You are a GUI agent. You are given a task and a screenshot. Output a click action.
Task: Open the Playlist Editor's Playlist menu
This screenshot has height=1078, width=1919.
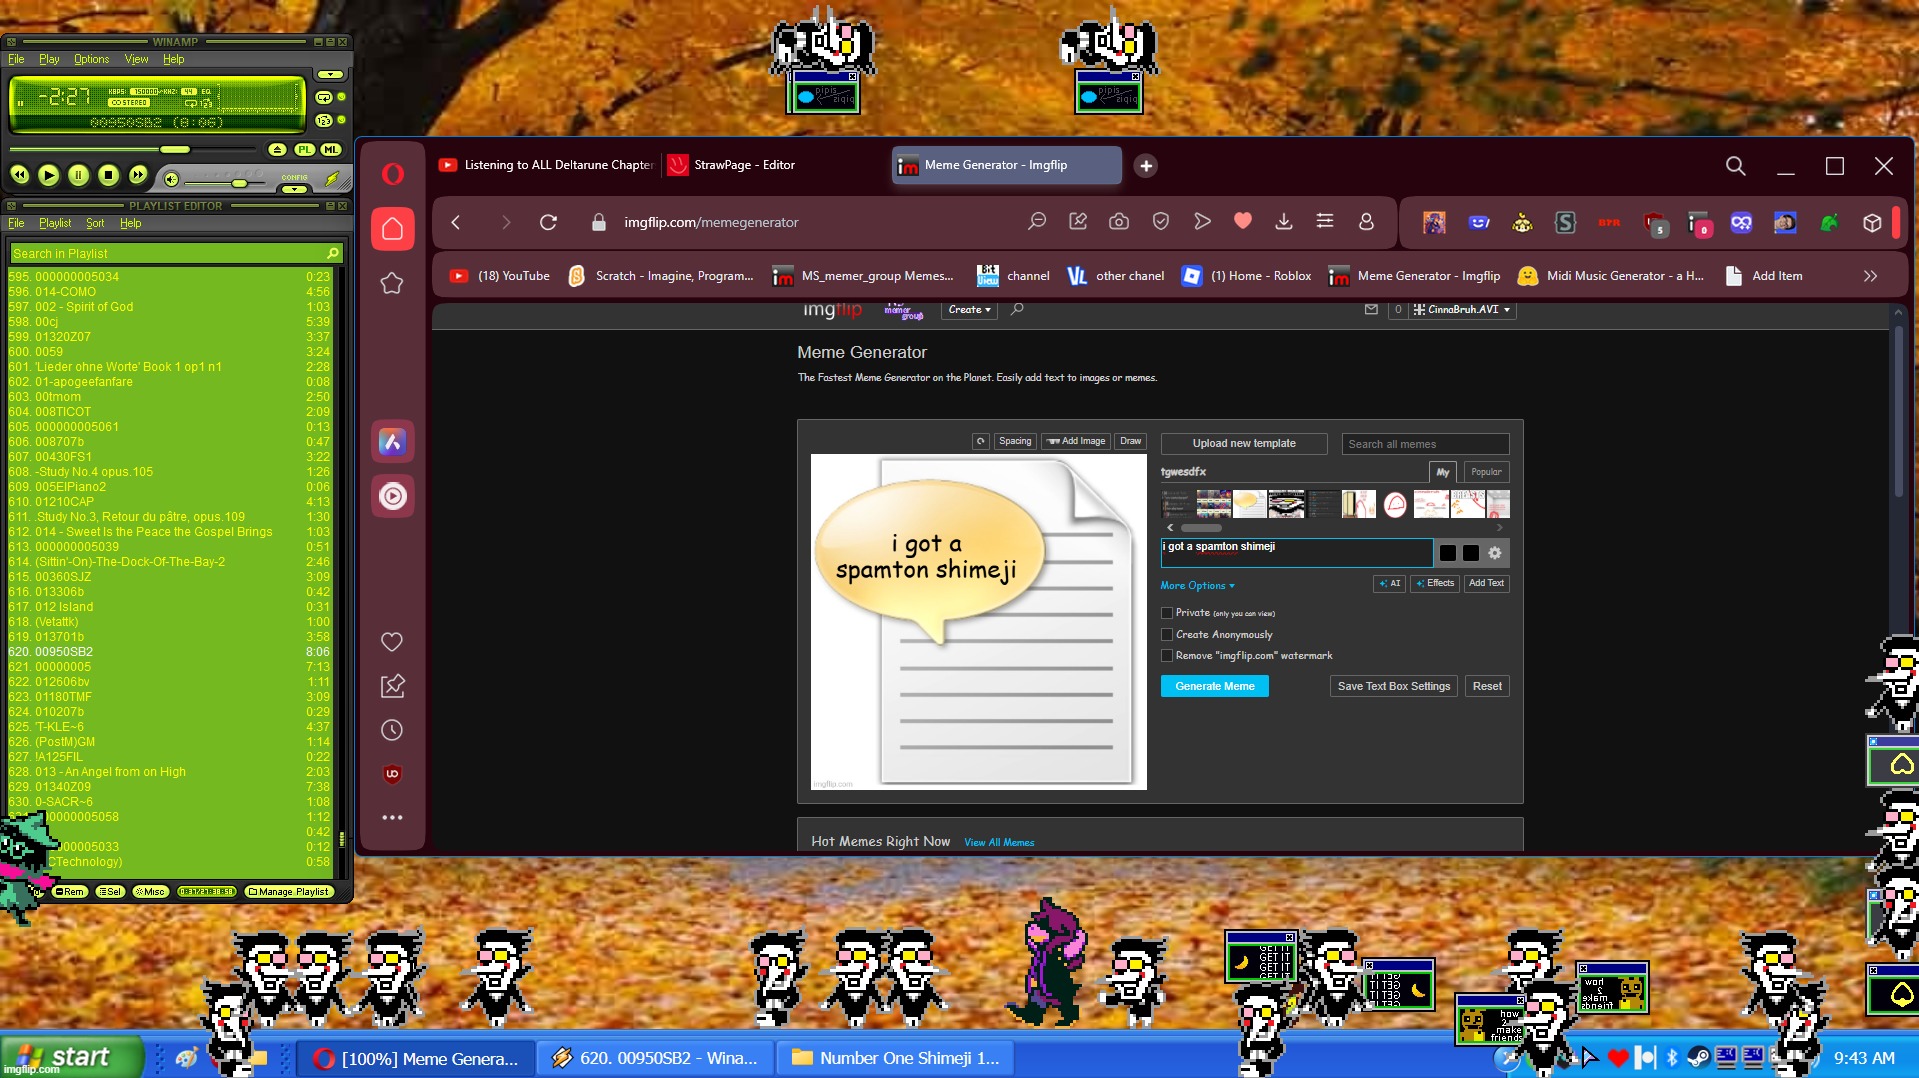click(x=55, y=223)
